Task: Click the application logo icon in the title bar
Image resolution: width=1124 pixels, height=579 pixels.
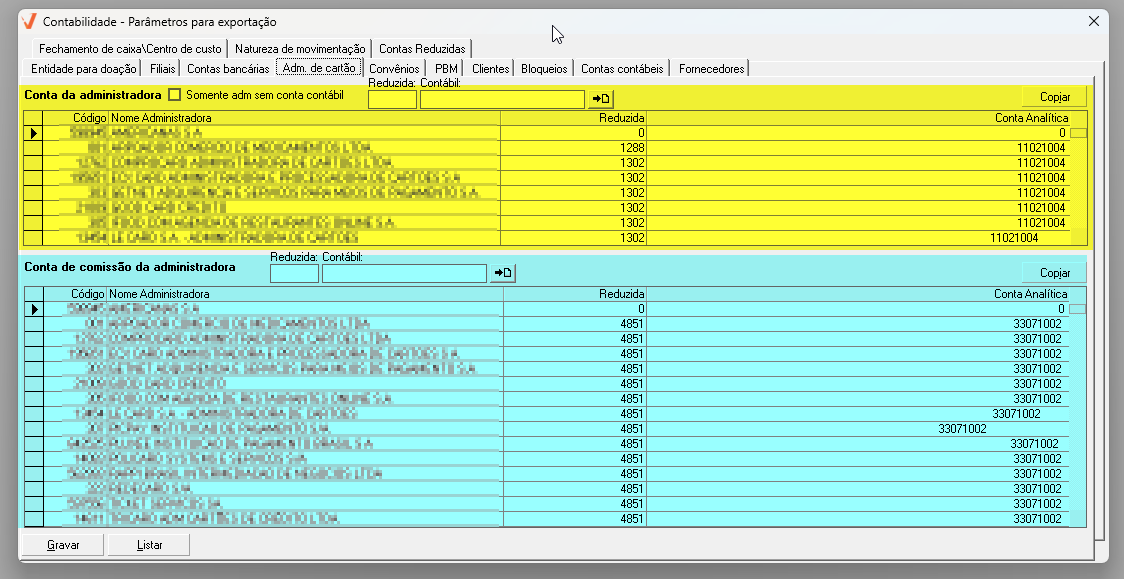Action: (x=29, y=21)
